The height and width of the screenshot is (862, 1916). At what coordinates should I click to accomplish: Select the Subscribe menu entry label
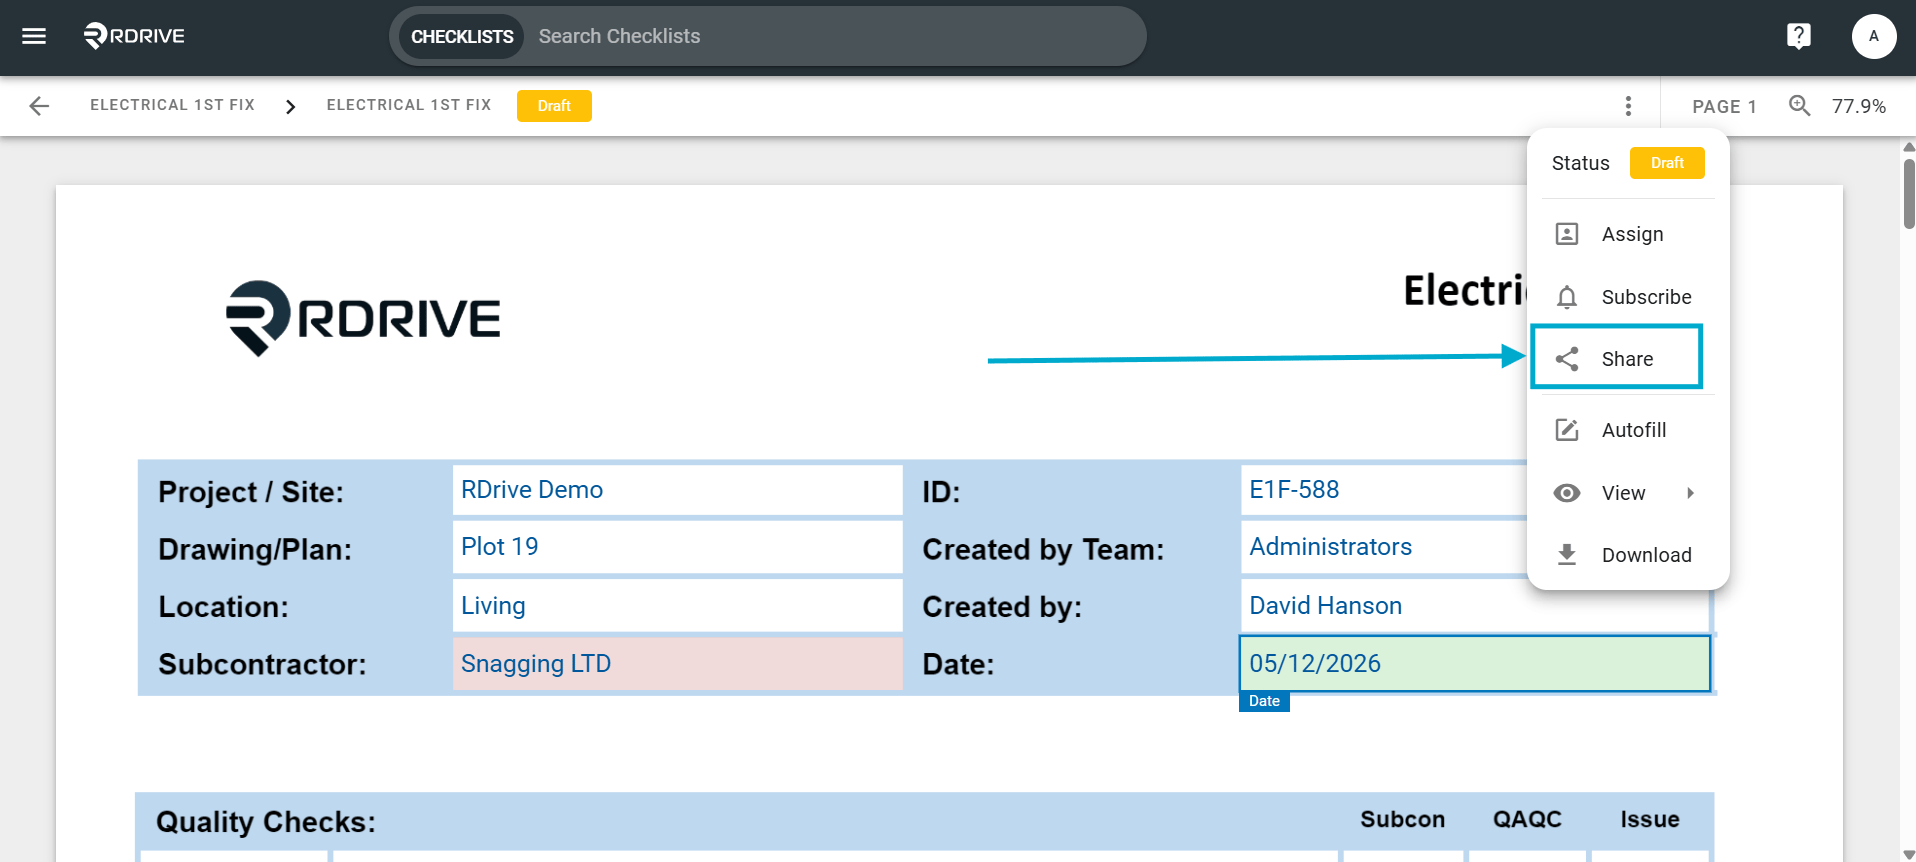(1646, 297)
